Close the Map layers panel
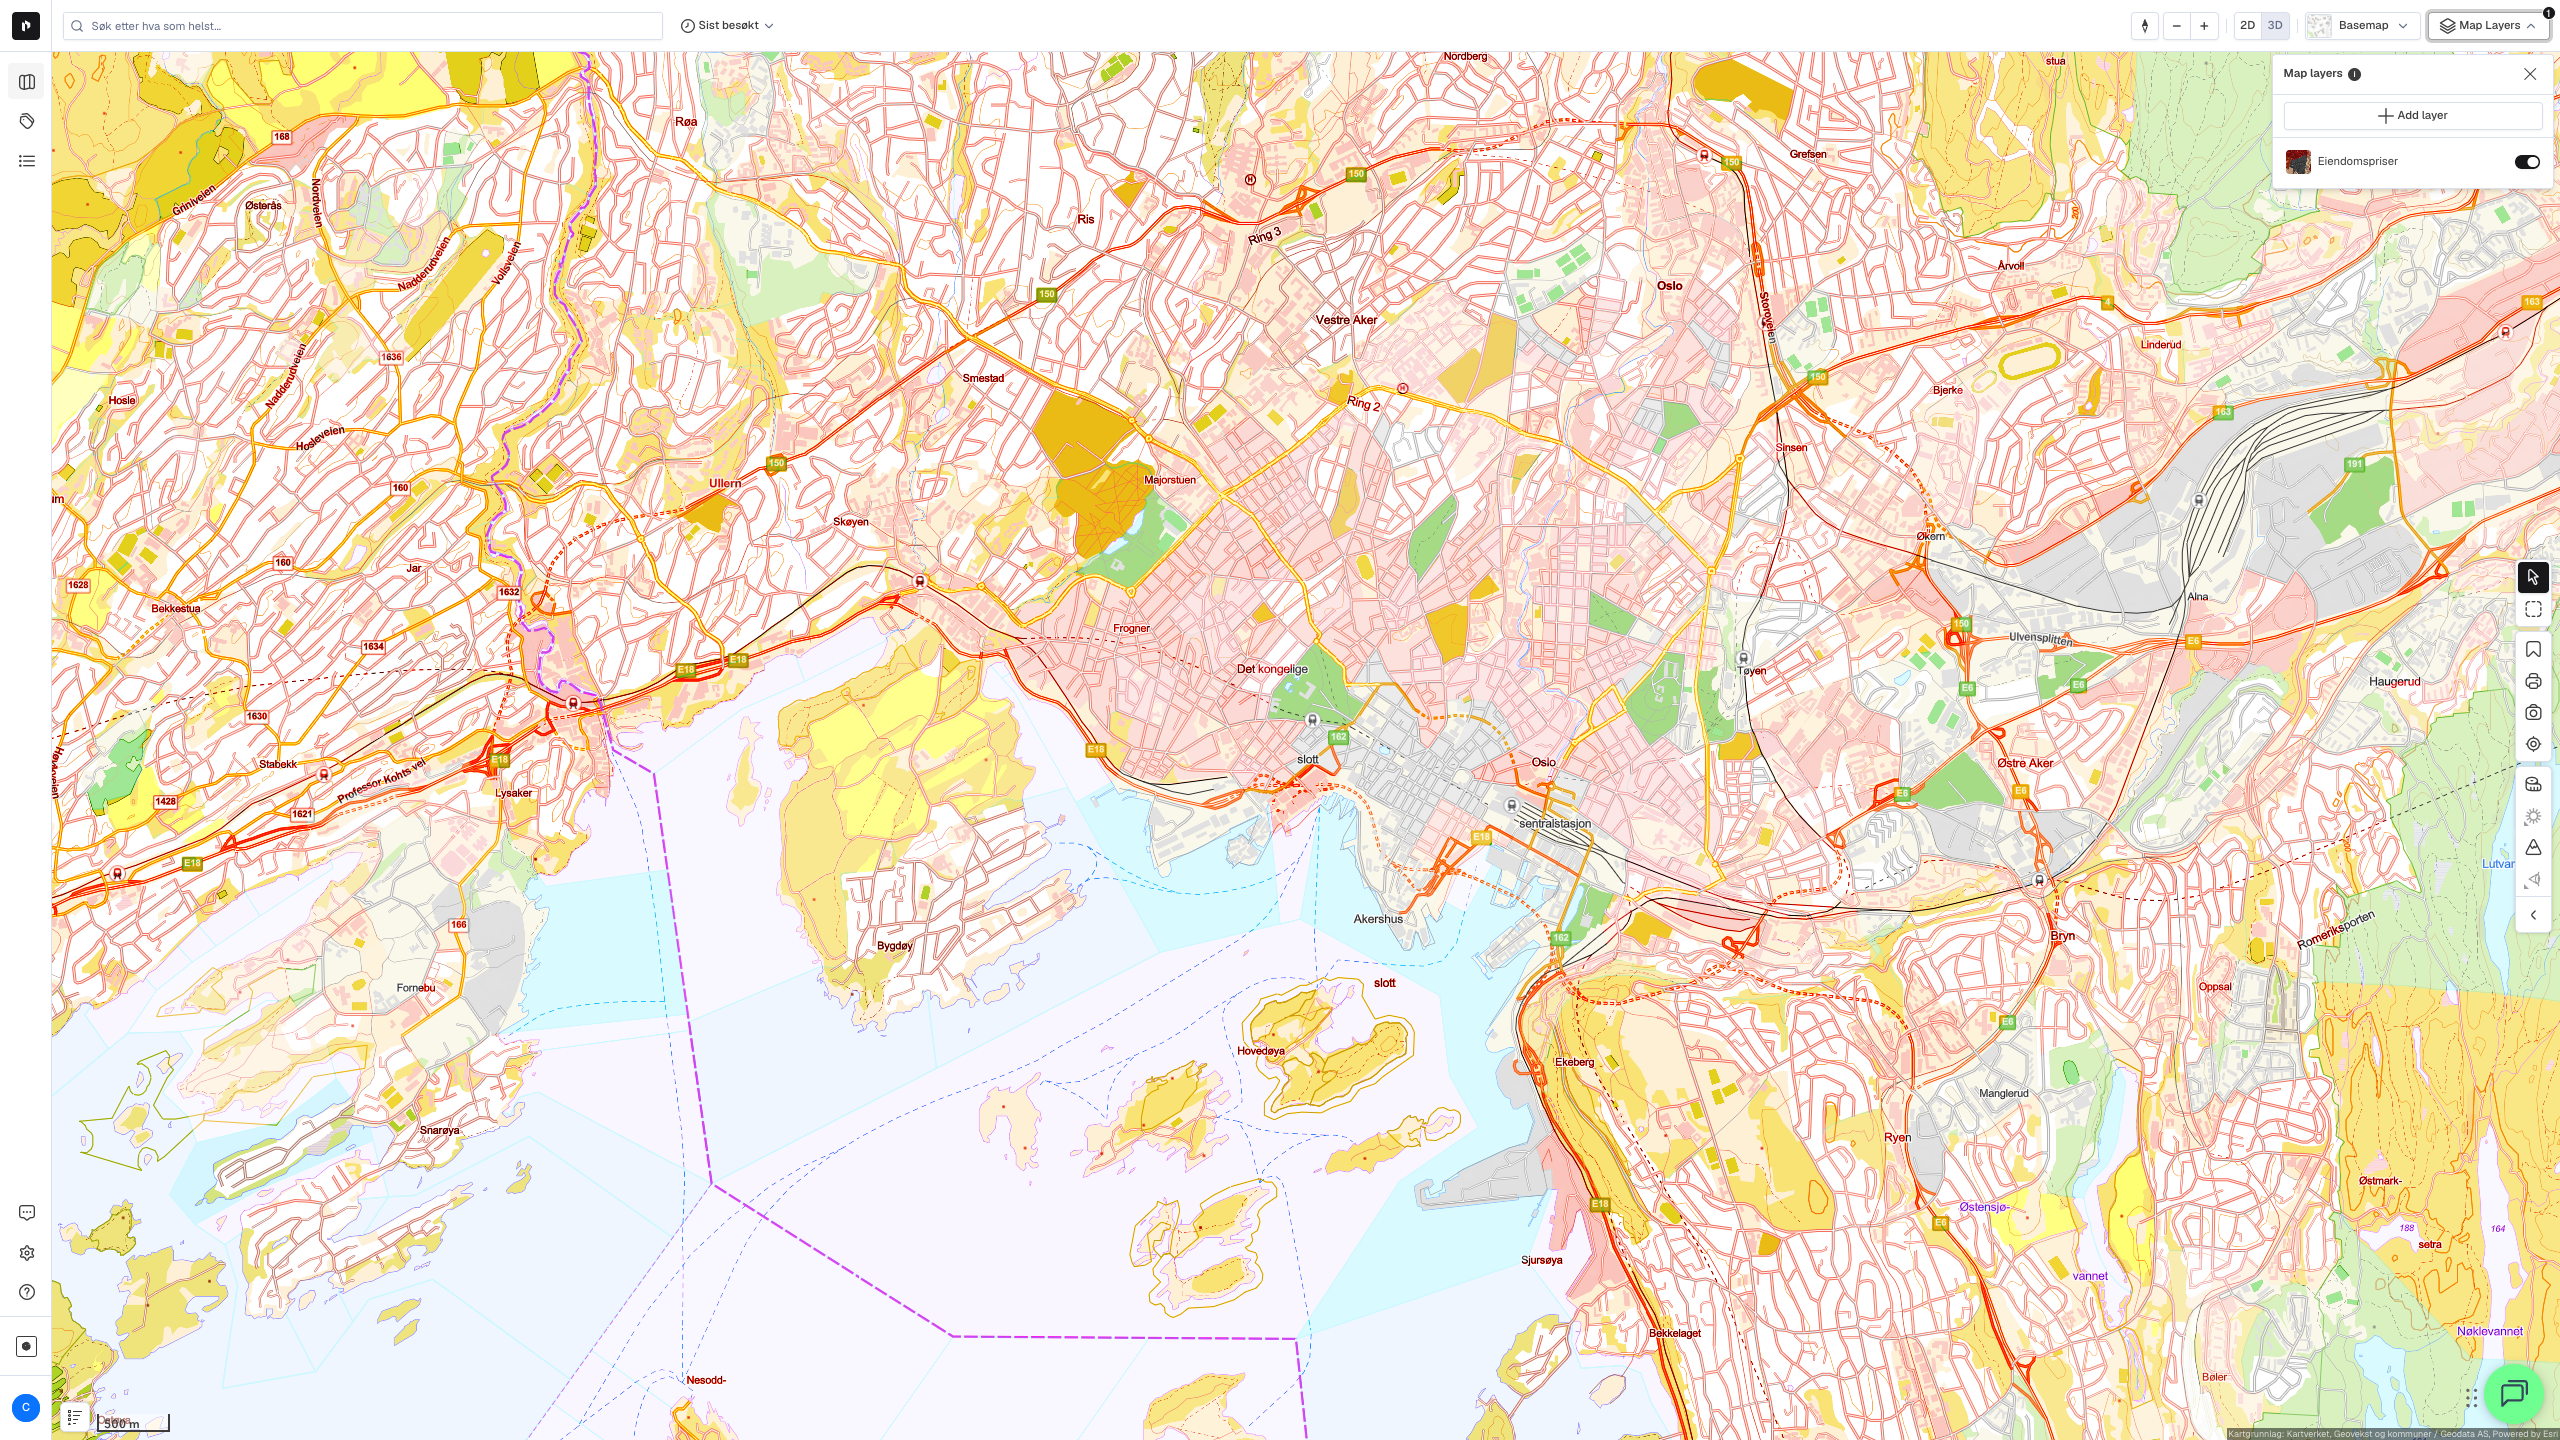This screenshot has width=2560, height=1440. (x=2530, y=74)
